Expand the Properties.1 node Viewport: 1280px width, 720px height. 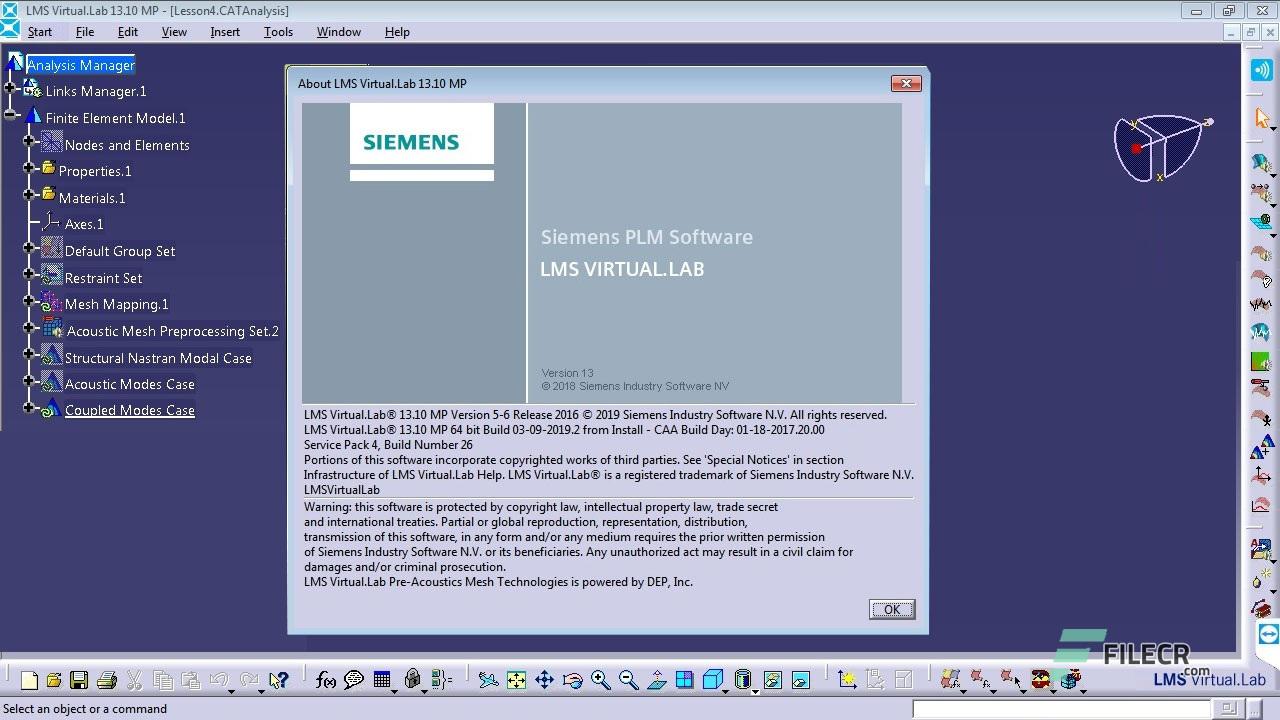[29, 169]
